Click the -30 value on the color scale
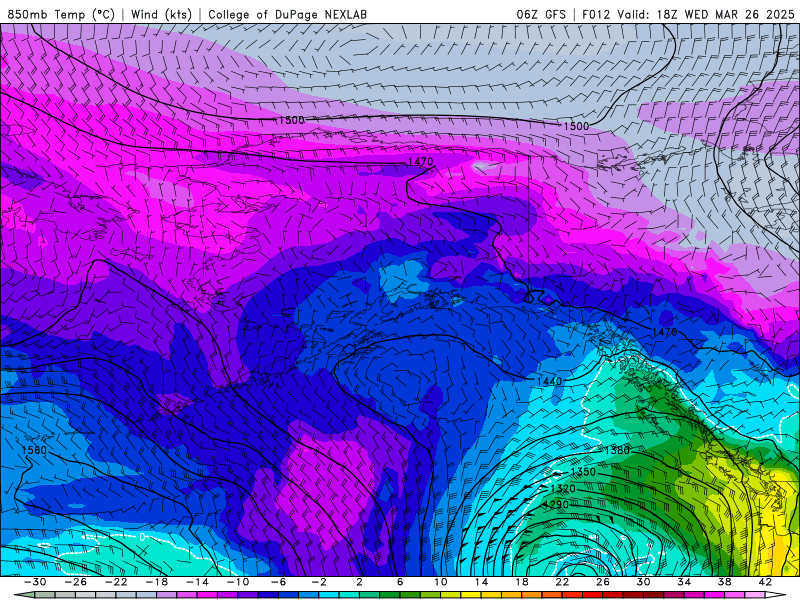Screen dimensions: 800x600 point(35,582)
